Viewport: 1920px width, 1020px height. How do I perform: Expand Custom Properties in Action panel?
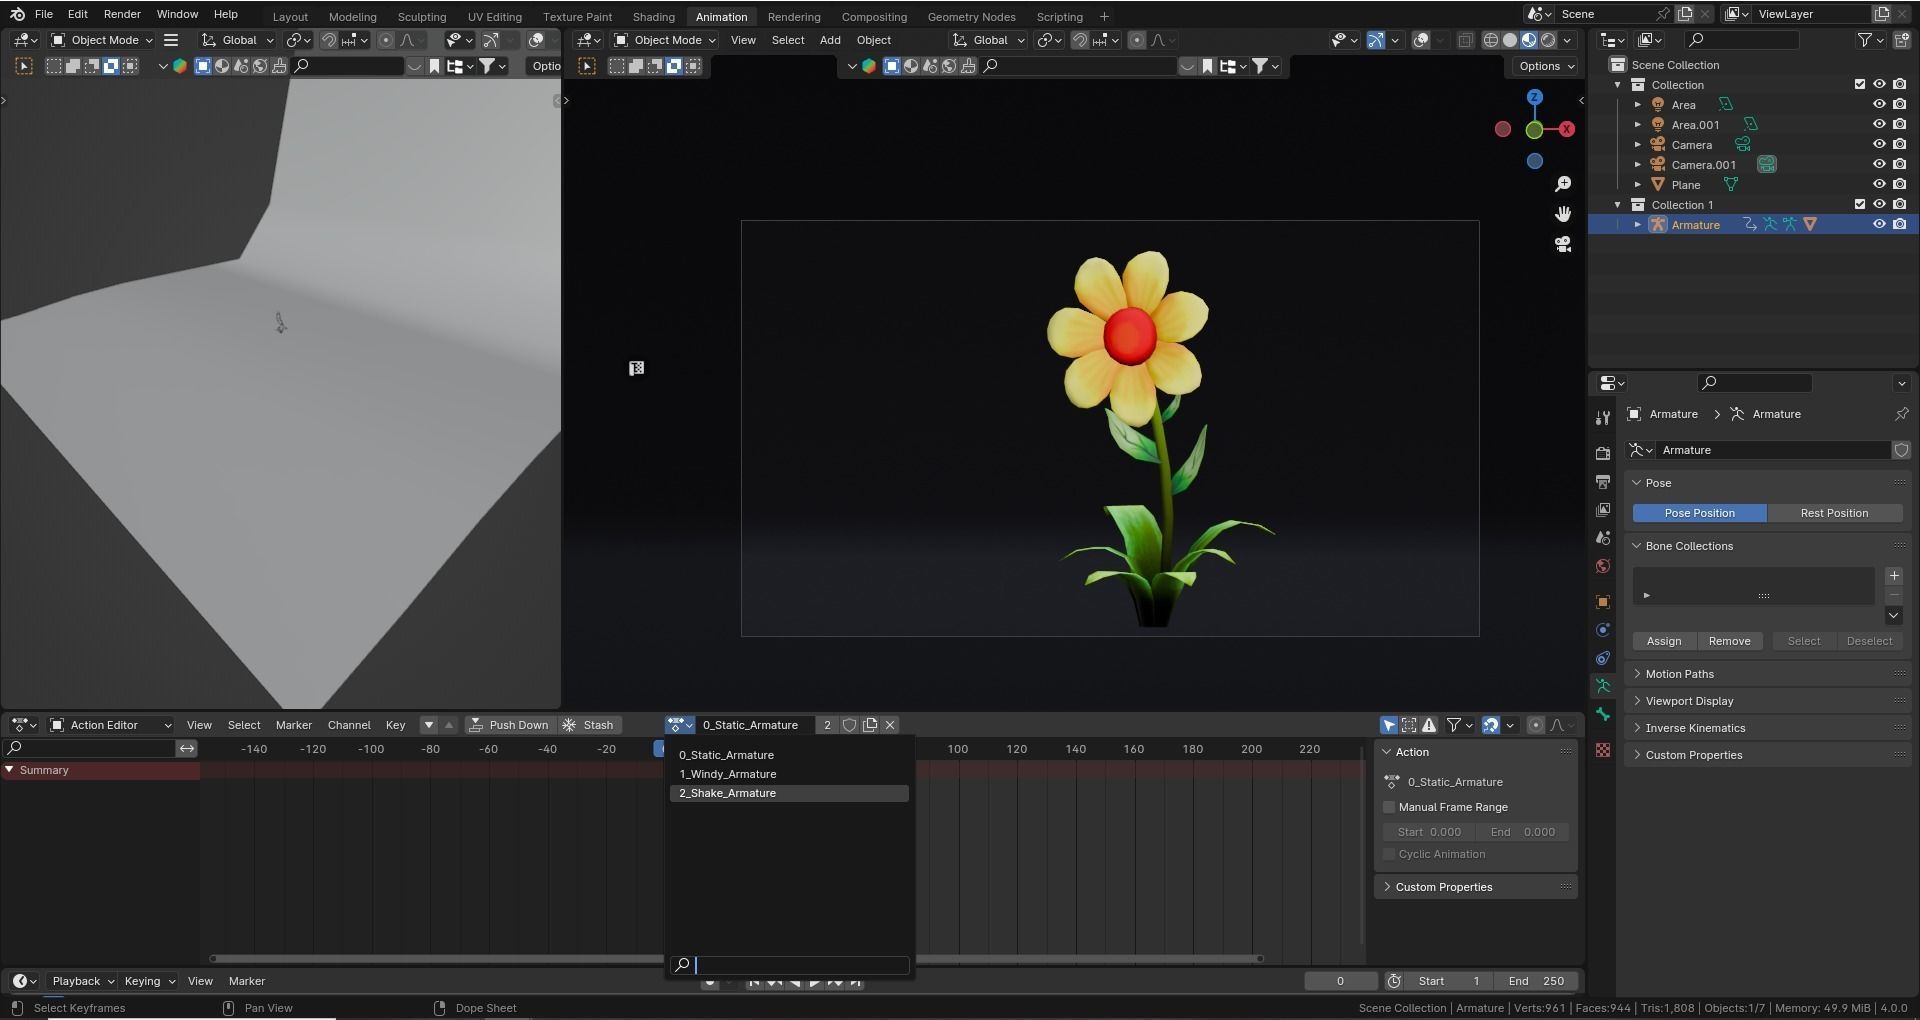(x=1443, y=887)
